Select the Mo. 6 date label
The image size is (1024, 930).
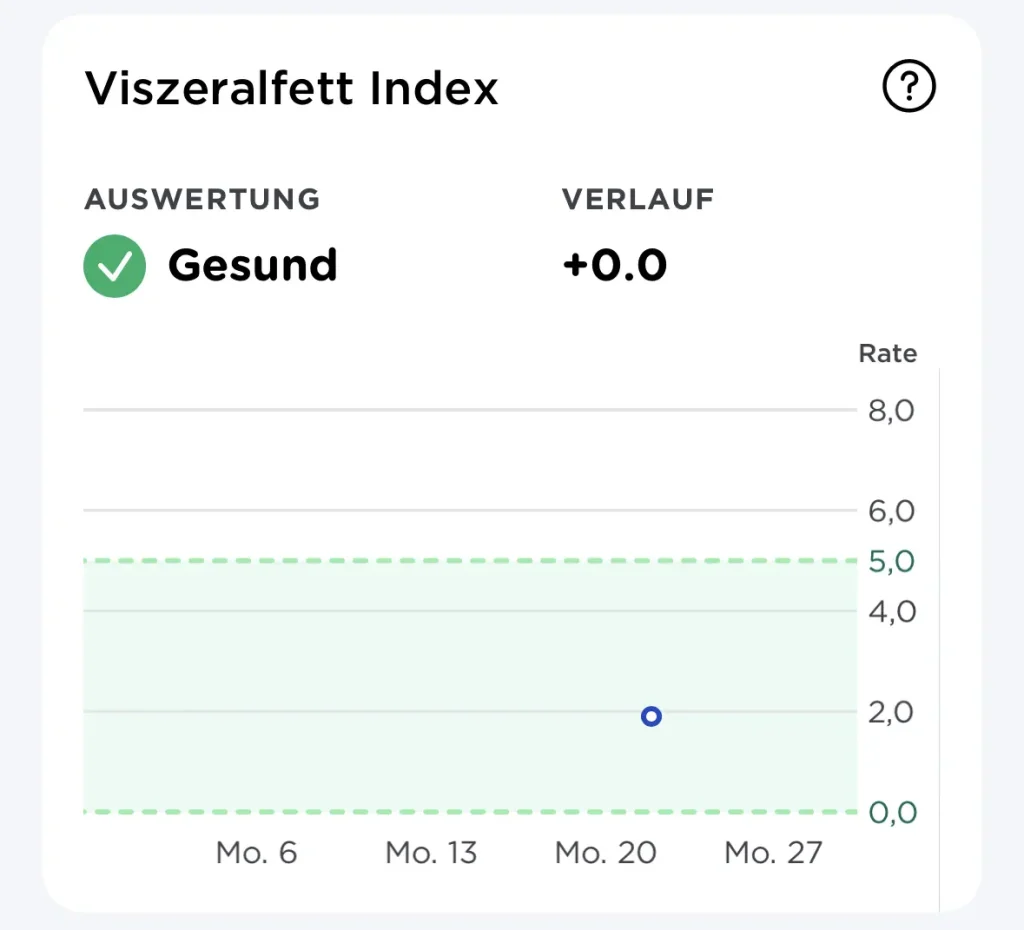[257, 852]
